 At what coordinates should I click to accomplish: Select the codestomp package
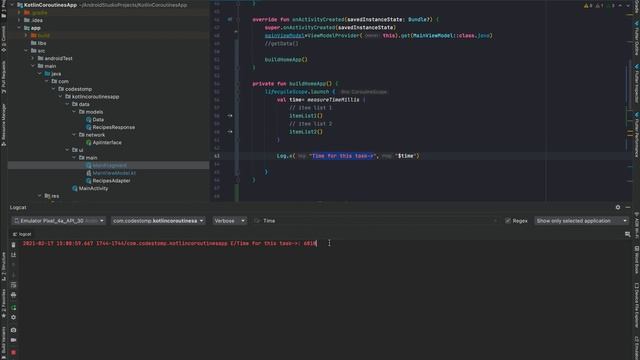pyautogui.click(x=75, y=89)
